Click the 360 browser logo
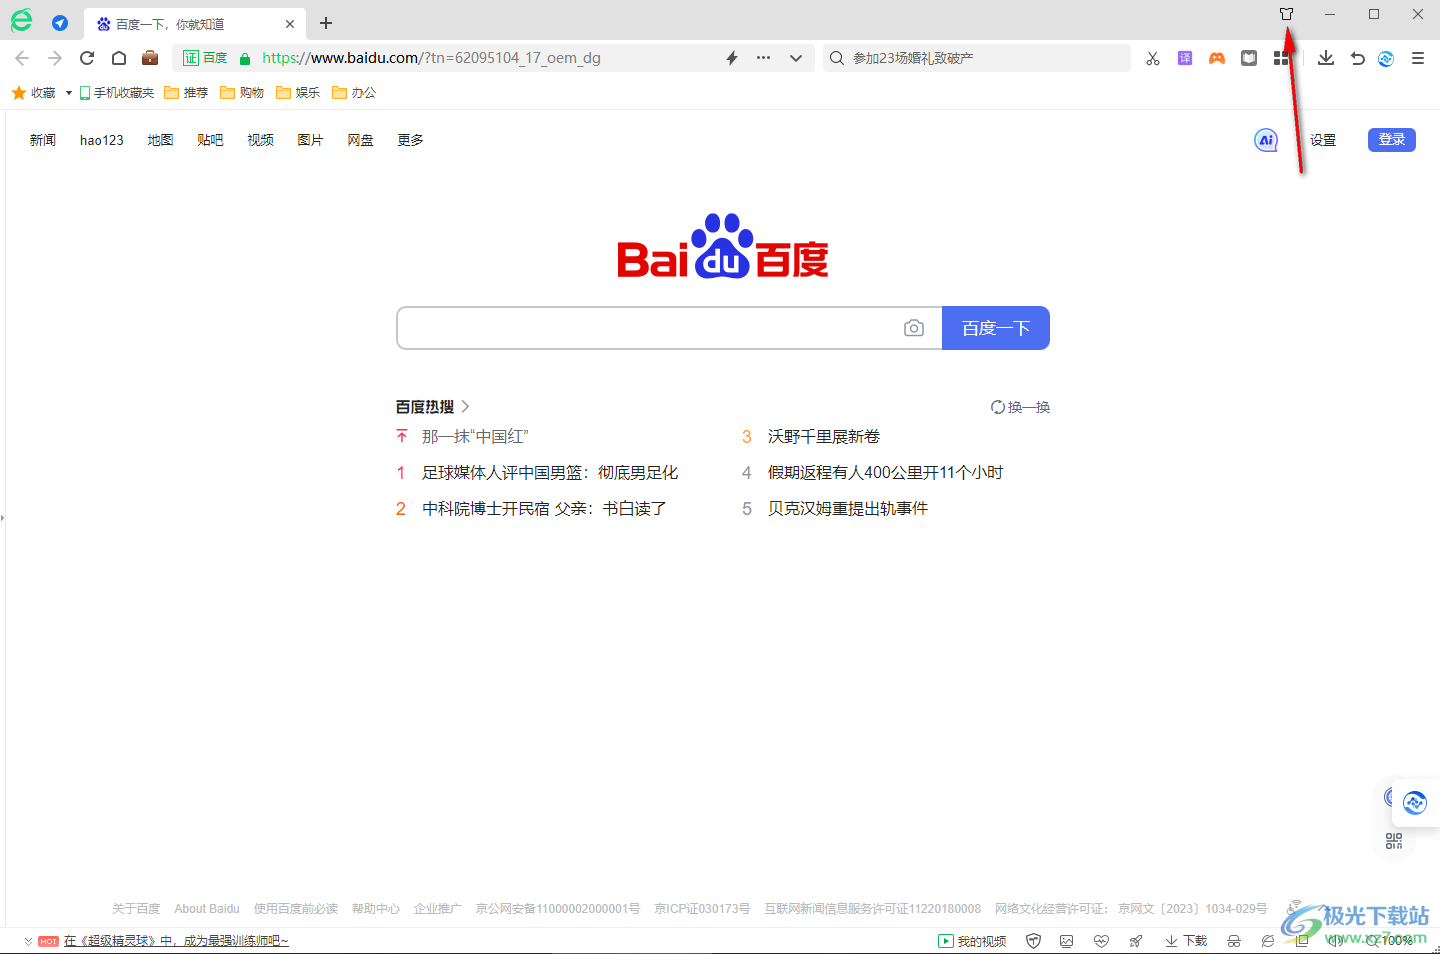The image size is (1440, 954). click(x=21, y=21)
